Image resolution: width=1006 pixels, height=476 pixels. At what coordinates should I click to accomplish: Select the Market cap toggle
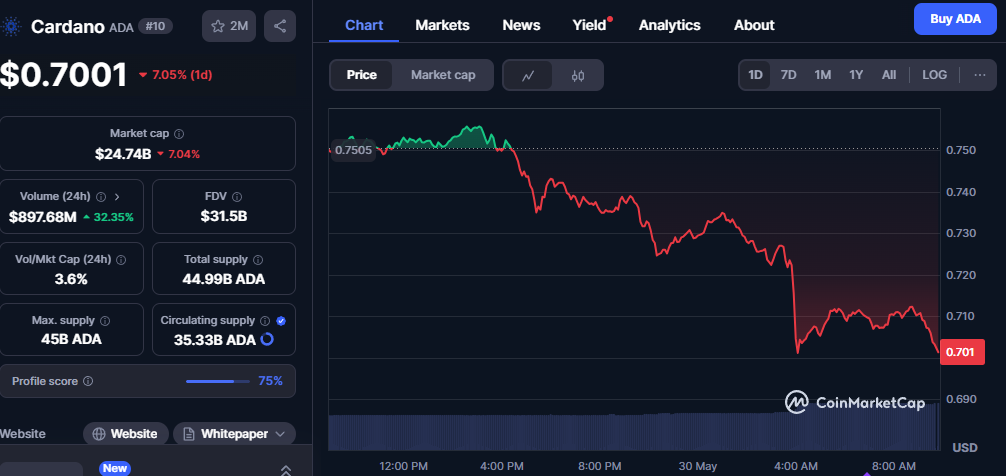click(443, 75)
